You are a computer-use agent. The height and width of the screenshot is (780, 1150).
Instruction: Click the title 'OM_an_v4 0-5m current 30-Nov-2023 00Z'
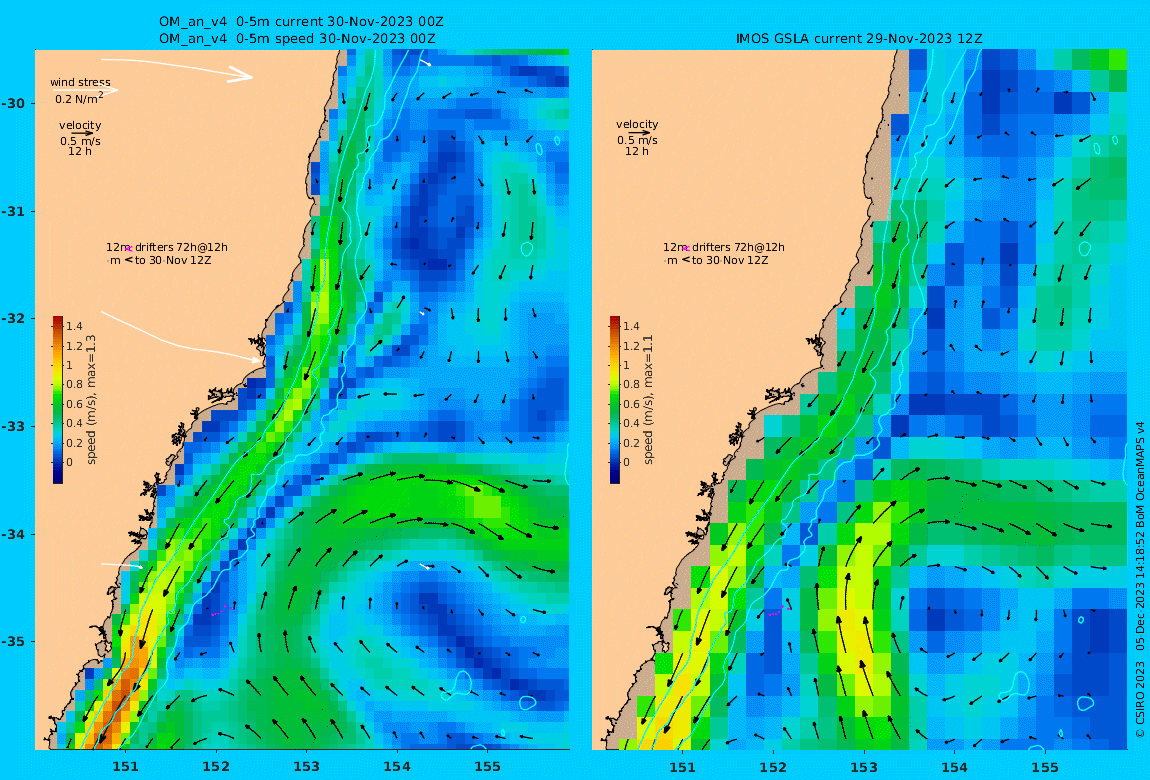301,22
